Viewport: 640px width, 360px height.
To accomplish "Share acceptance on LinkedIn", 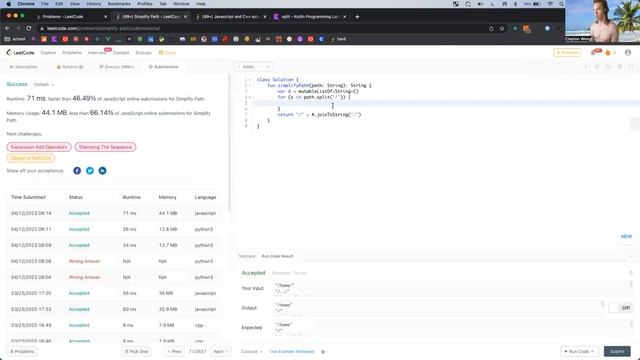I will pyautogui.click(x=102, y=171).
